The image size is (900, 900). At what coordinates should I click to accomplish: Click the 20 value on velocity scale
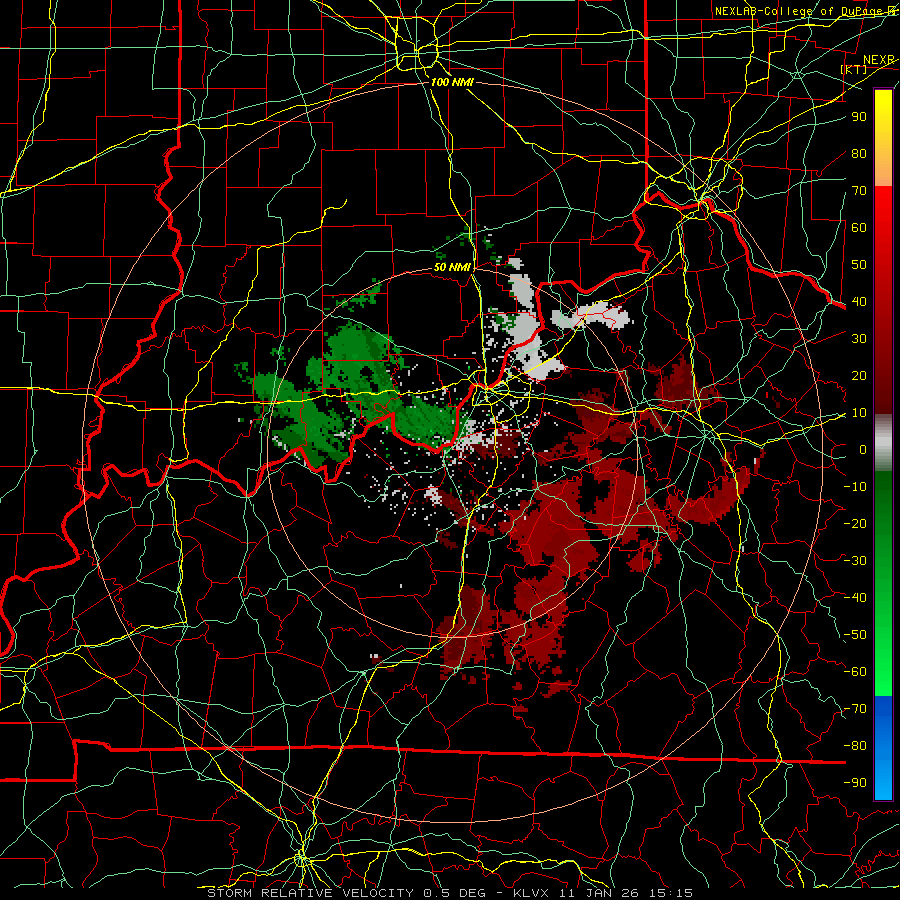(x=859, y=375)
